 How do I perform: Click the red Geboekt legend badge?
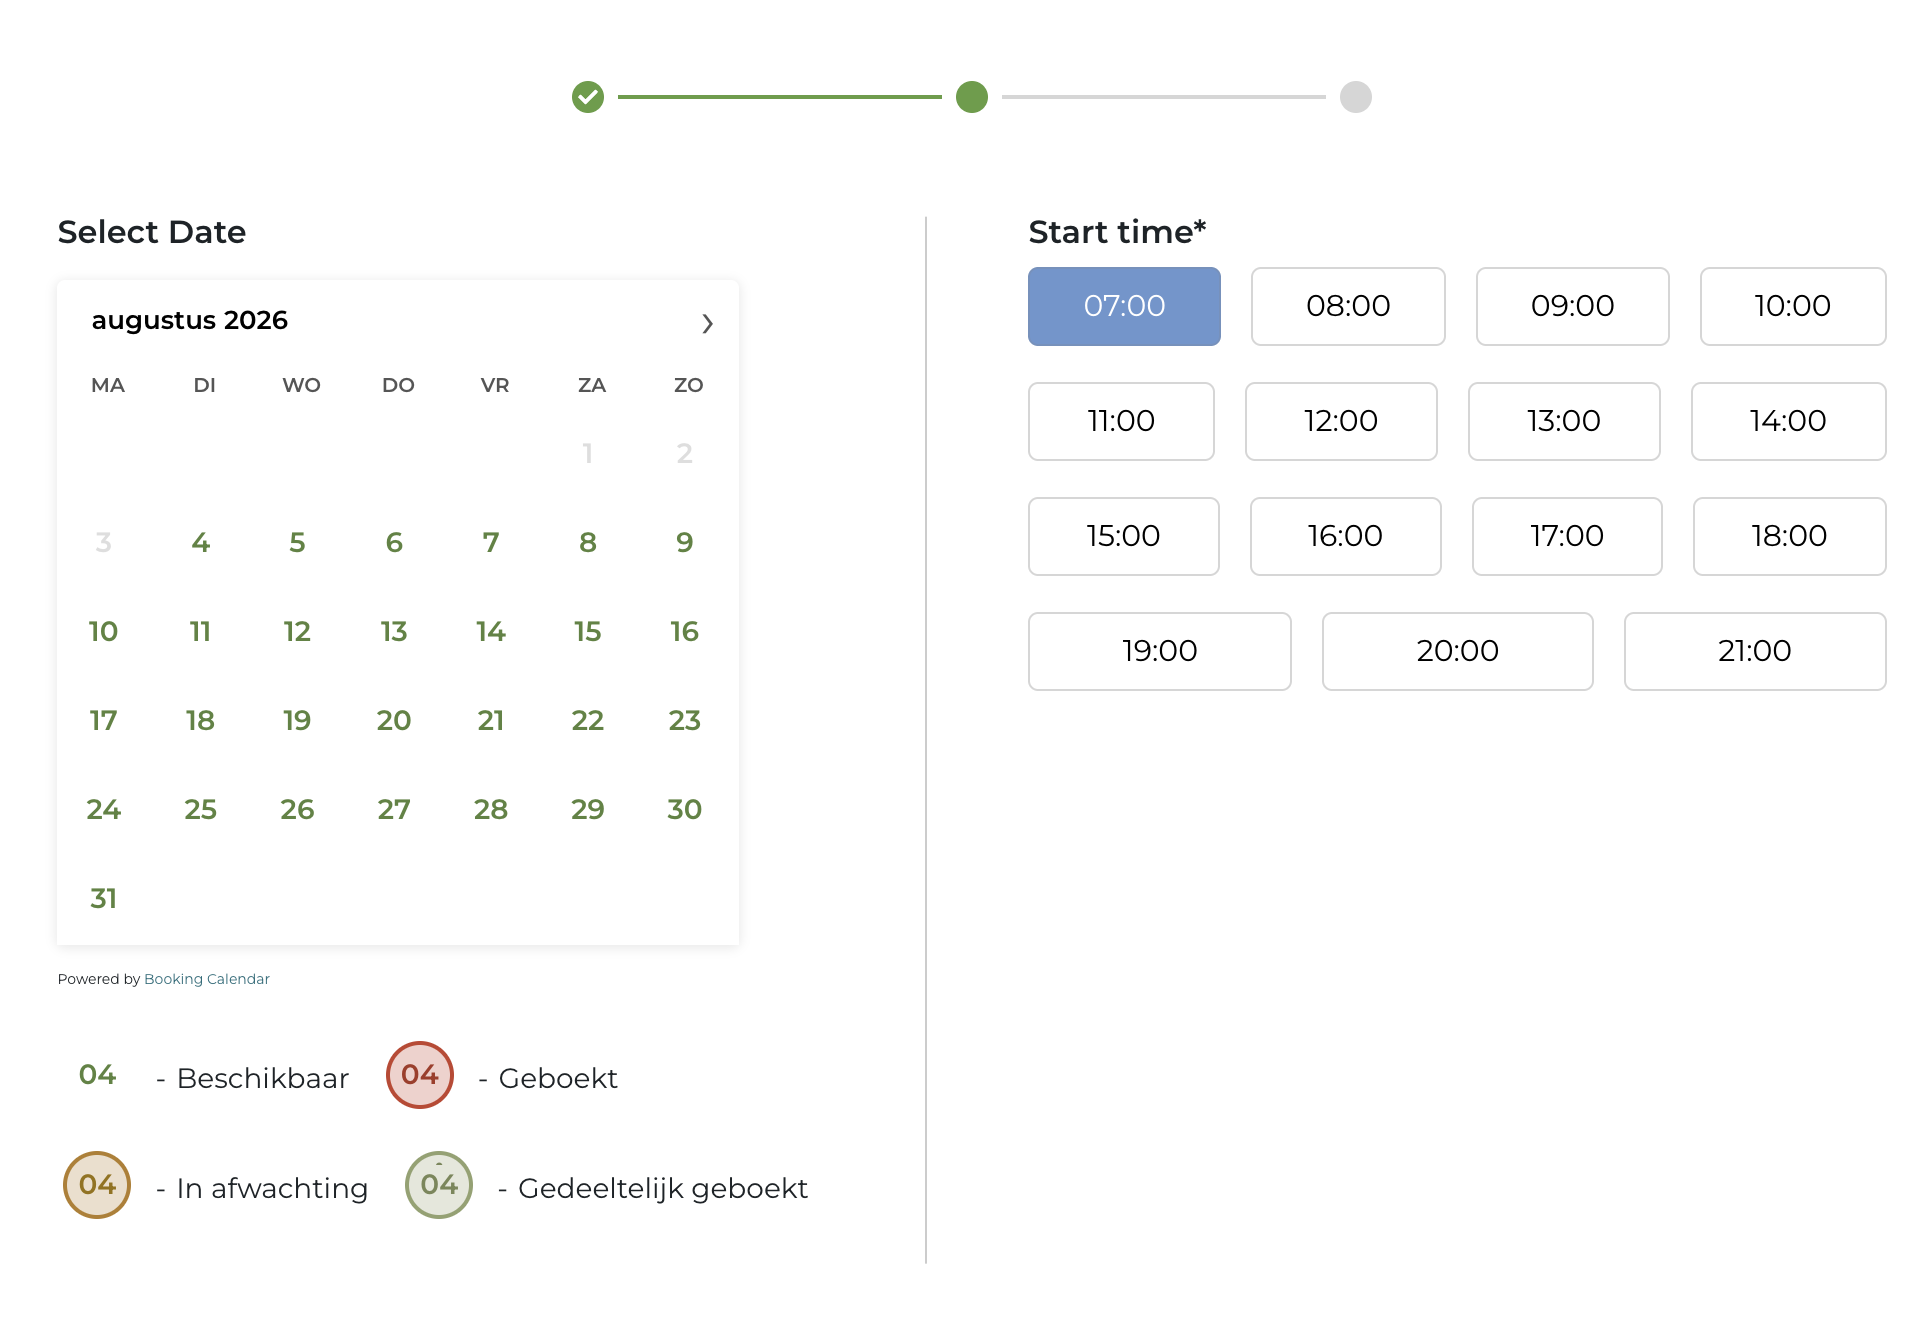click(x=420, y=1075)
